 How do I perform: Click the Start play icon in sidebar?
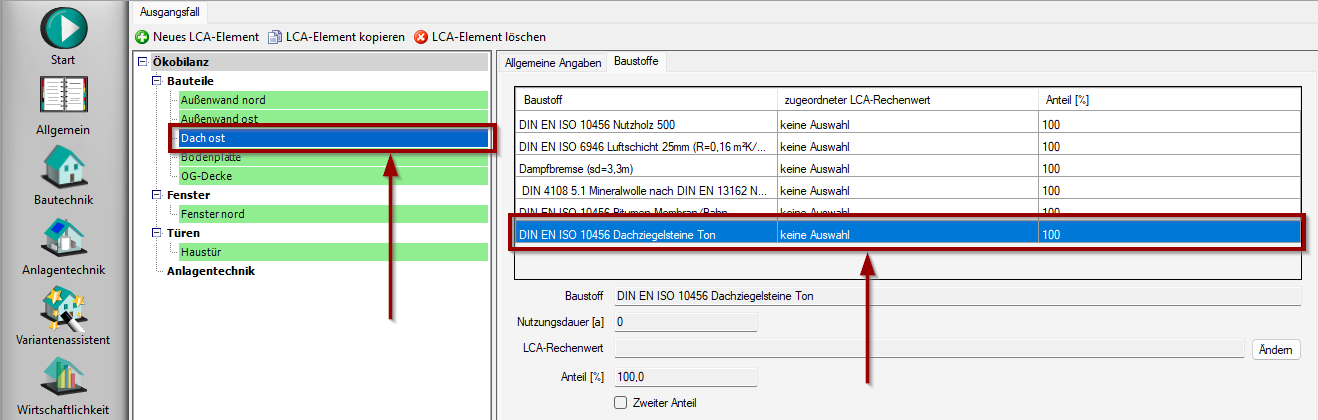pos(63,27)
